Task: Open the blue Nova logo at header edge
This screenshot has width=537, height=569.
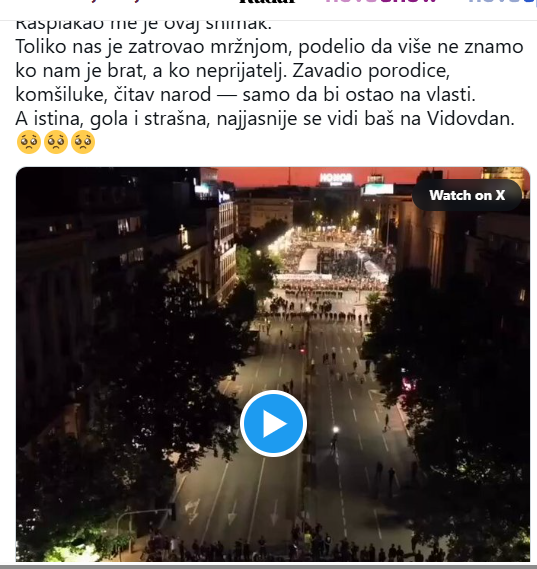Action: 503,1
